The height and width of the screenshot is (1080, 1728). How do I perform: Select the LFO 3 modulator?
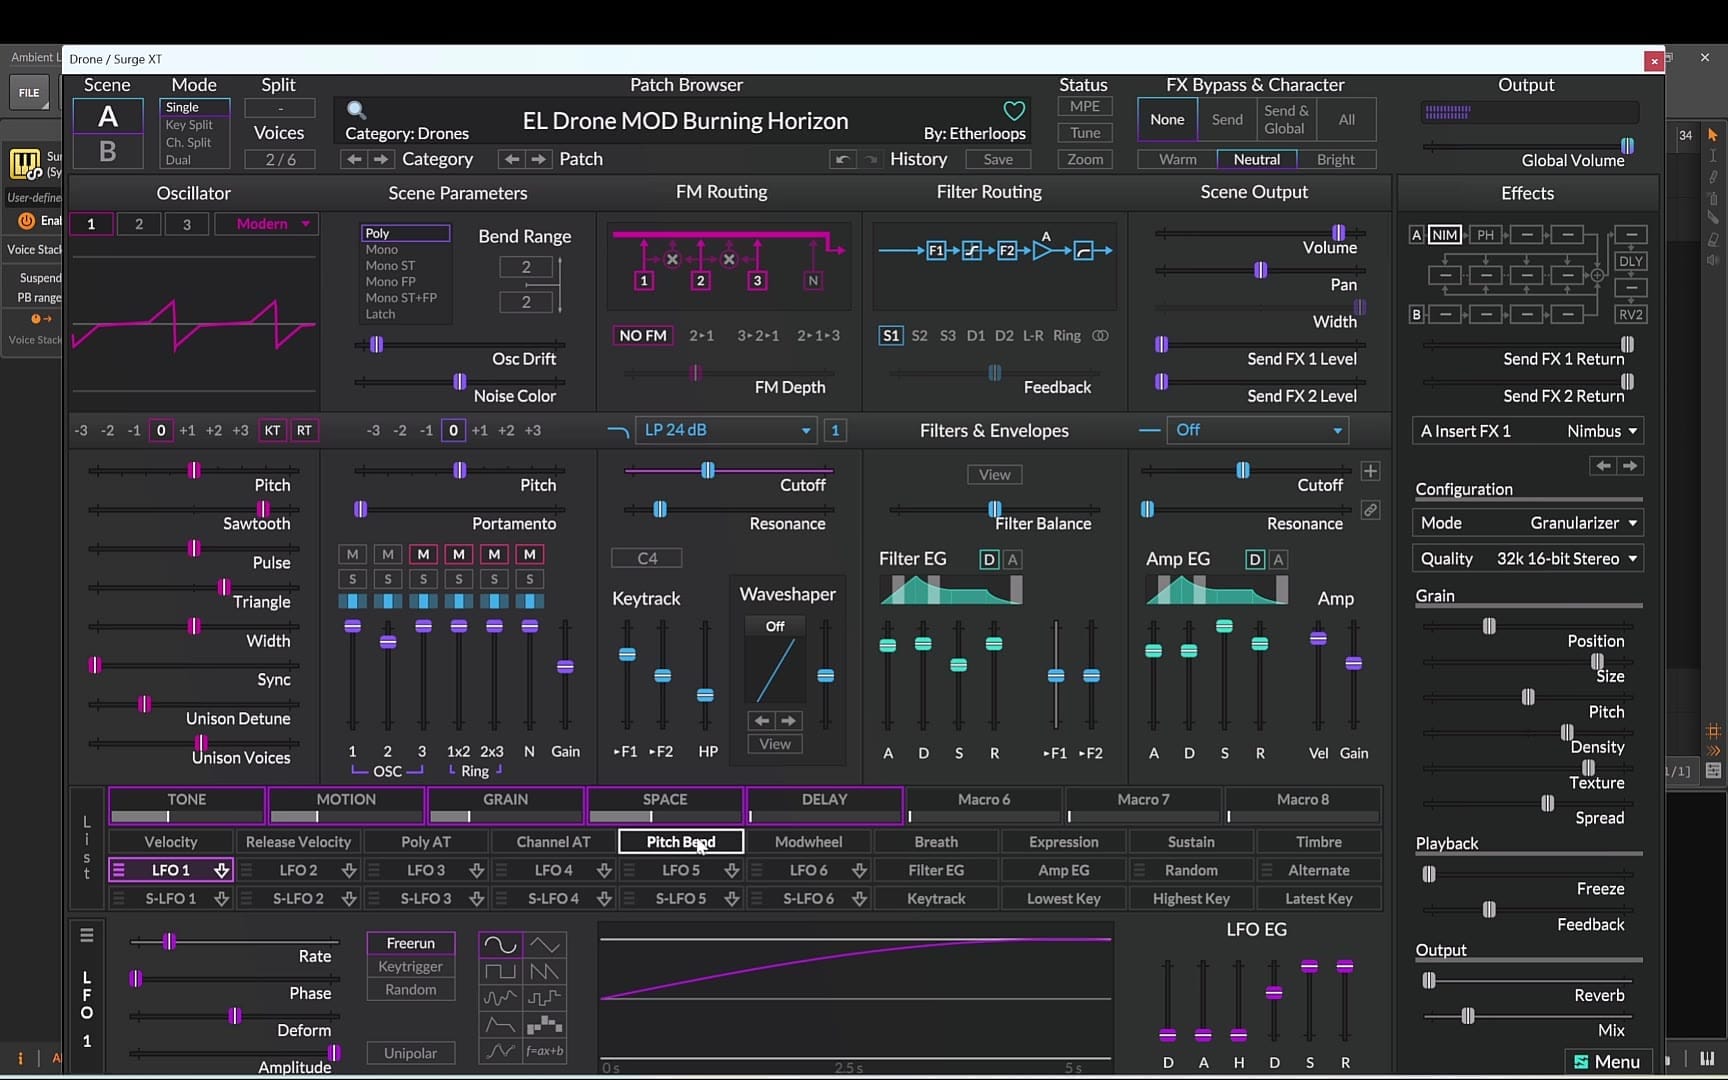tap(427, 870)
